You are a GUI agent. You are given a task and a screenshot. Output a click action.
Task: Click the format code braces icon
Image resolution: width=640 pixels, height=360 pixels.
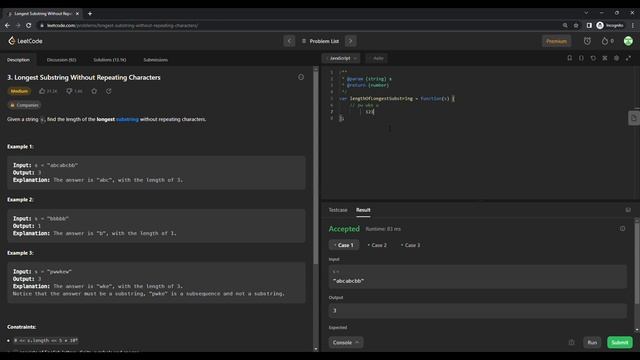tap(581, 58)
